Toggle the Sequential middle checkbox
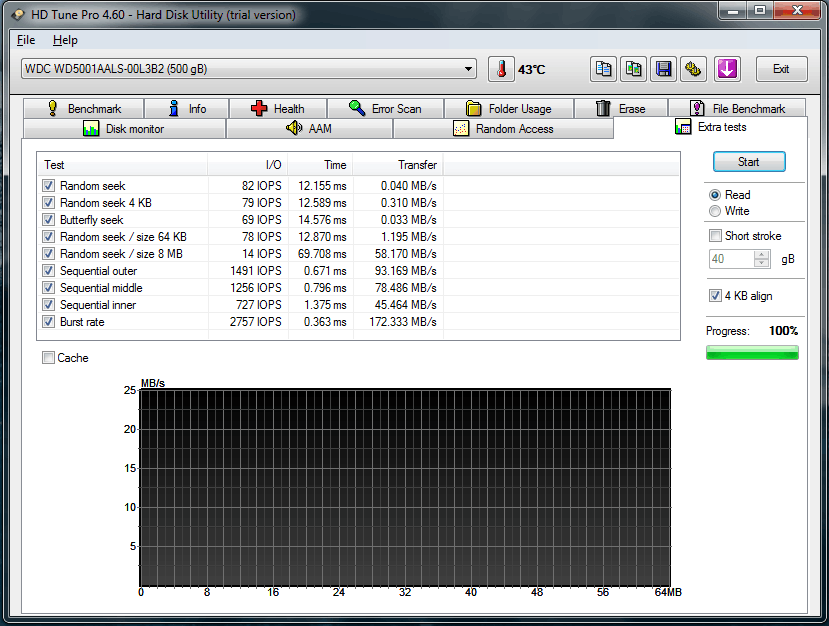829x626 pixels. pos(49,288)
